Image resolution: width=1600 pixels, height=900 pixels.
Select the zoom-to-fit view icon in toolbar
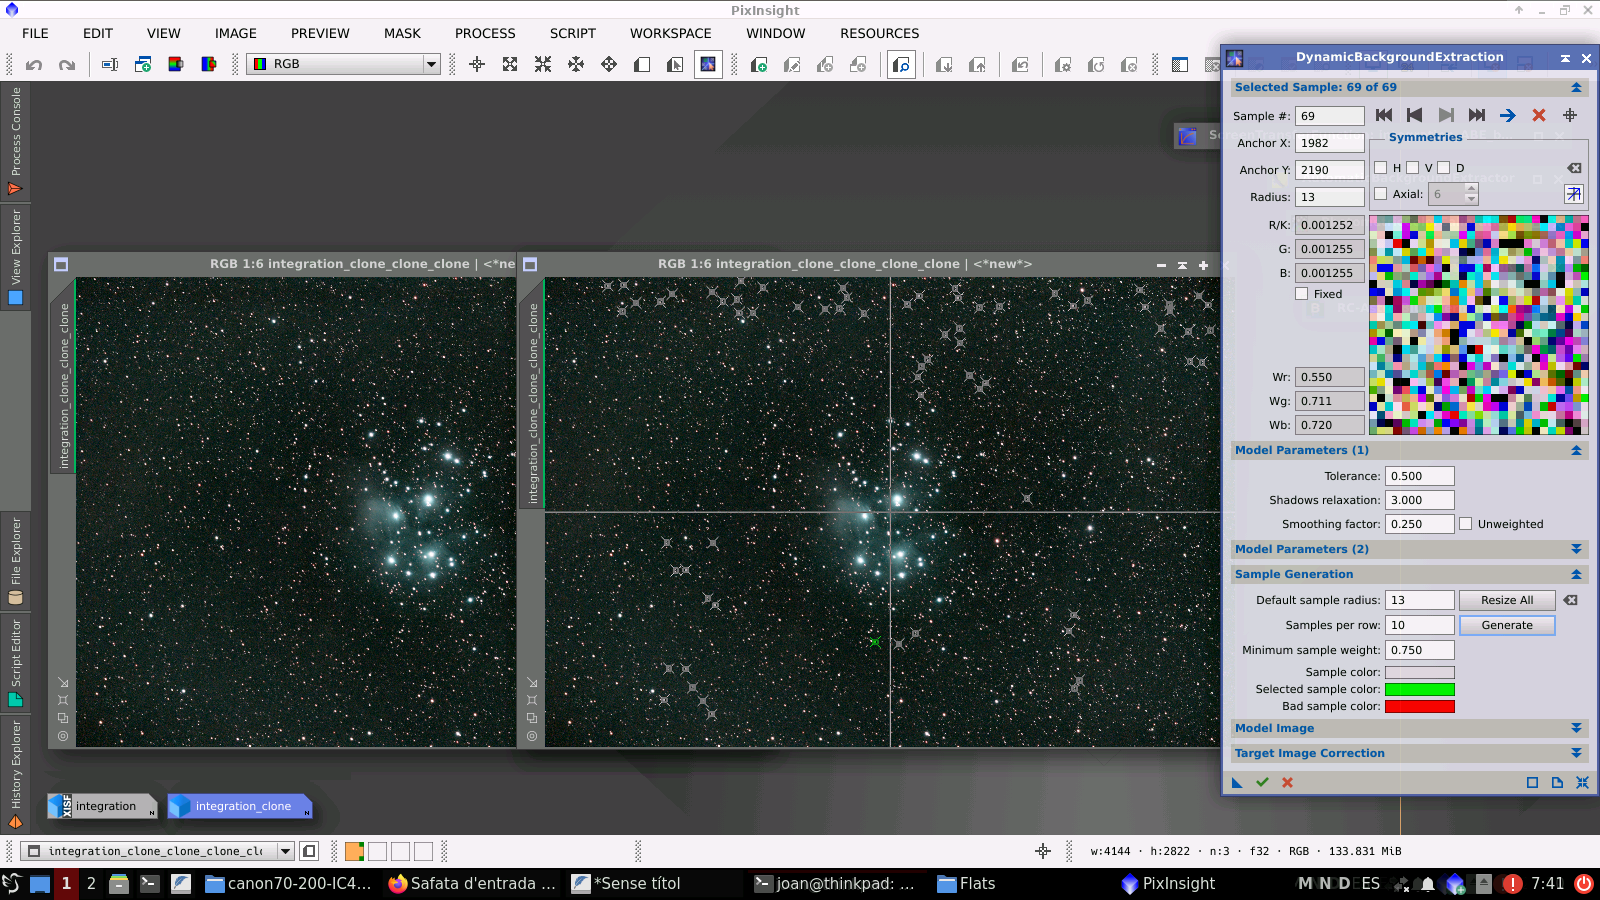pos(510,64)
